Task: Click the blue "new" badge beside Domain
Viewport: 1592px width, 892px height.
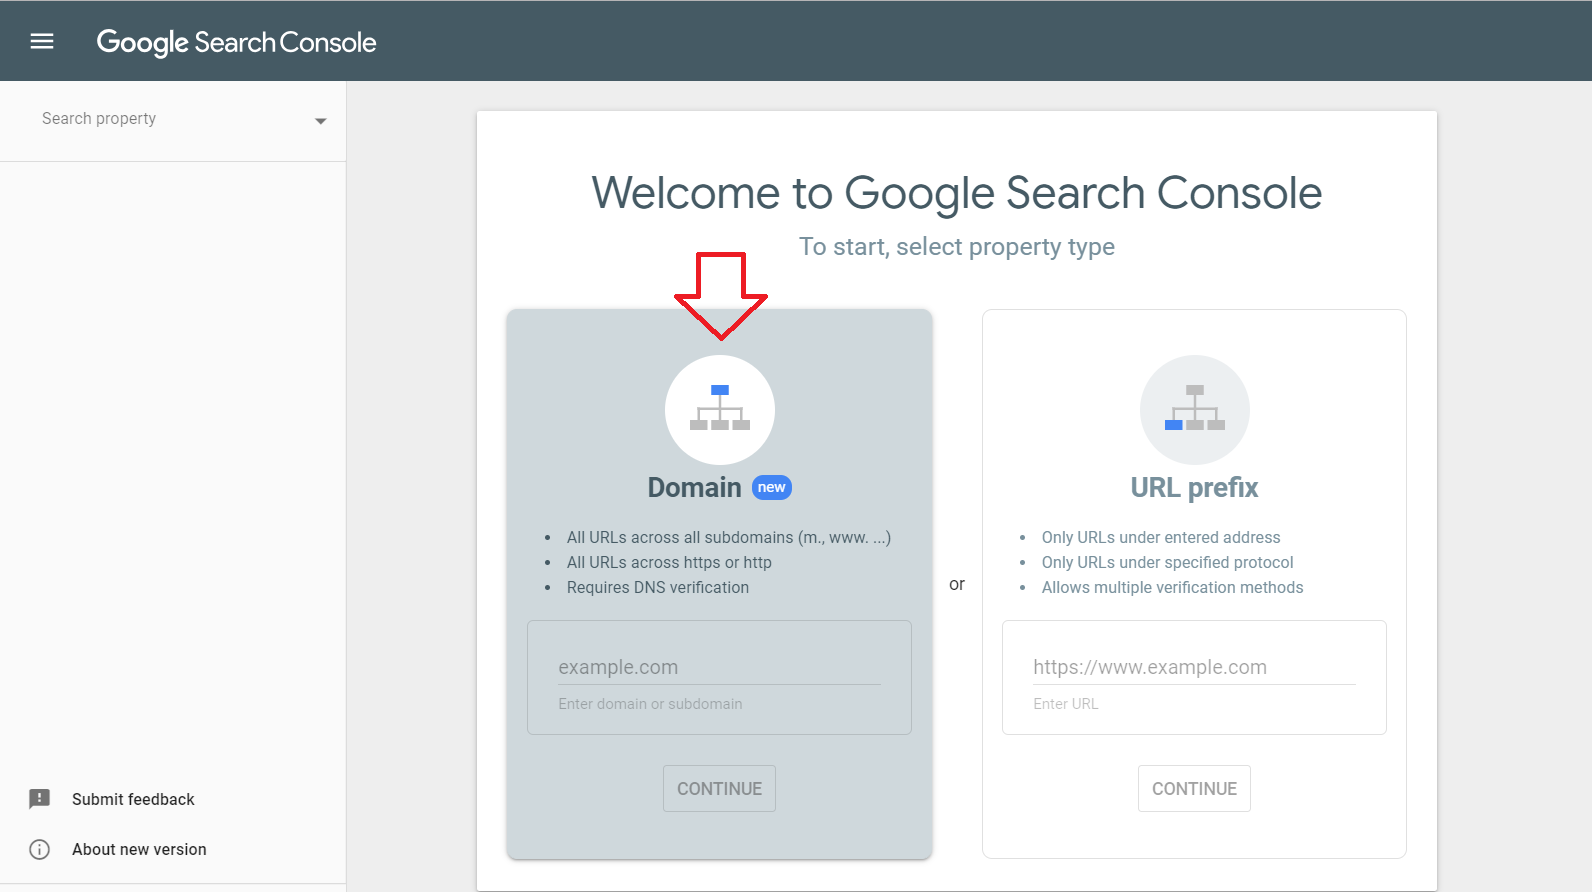Action: pos(771,487)
